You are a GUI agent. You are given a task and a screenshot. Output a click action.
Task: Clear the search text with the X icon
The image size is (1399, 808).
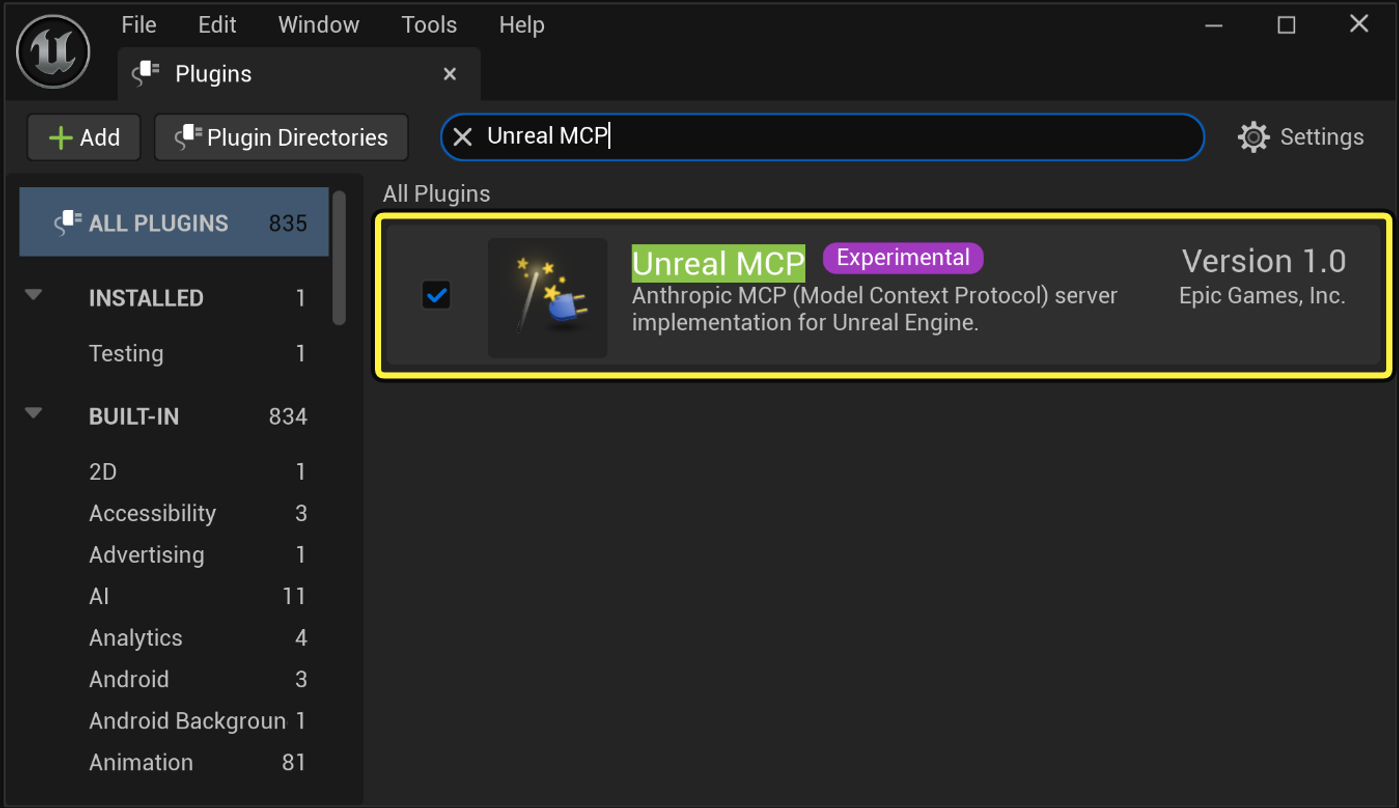click(x=462, y=137)
